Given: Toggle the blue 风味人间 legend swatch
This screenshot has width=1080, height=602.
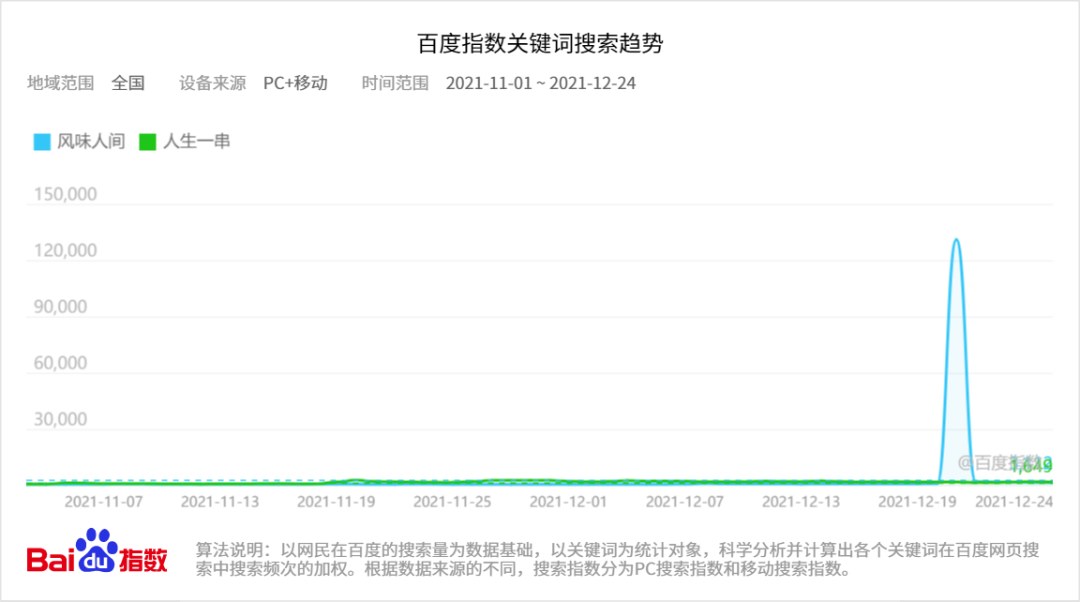Looking at the screenshot, I should coord(42,142).
